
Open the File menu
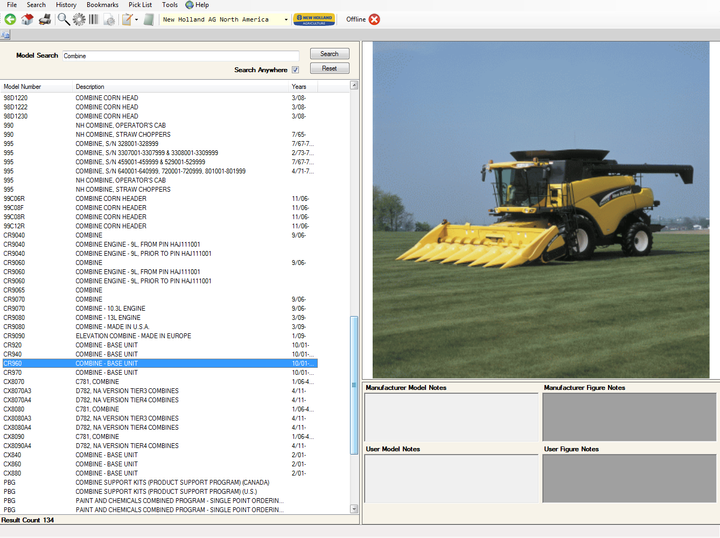[12, 5]
